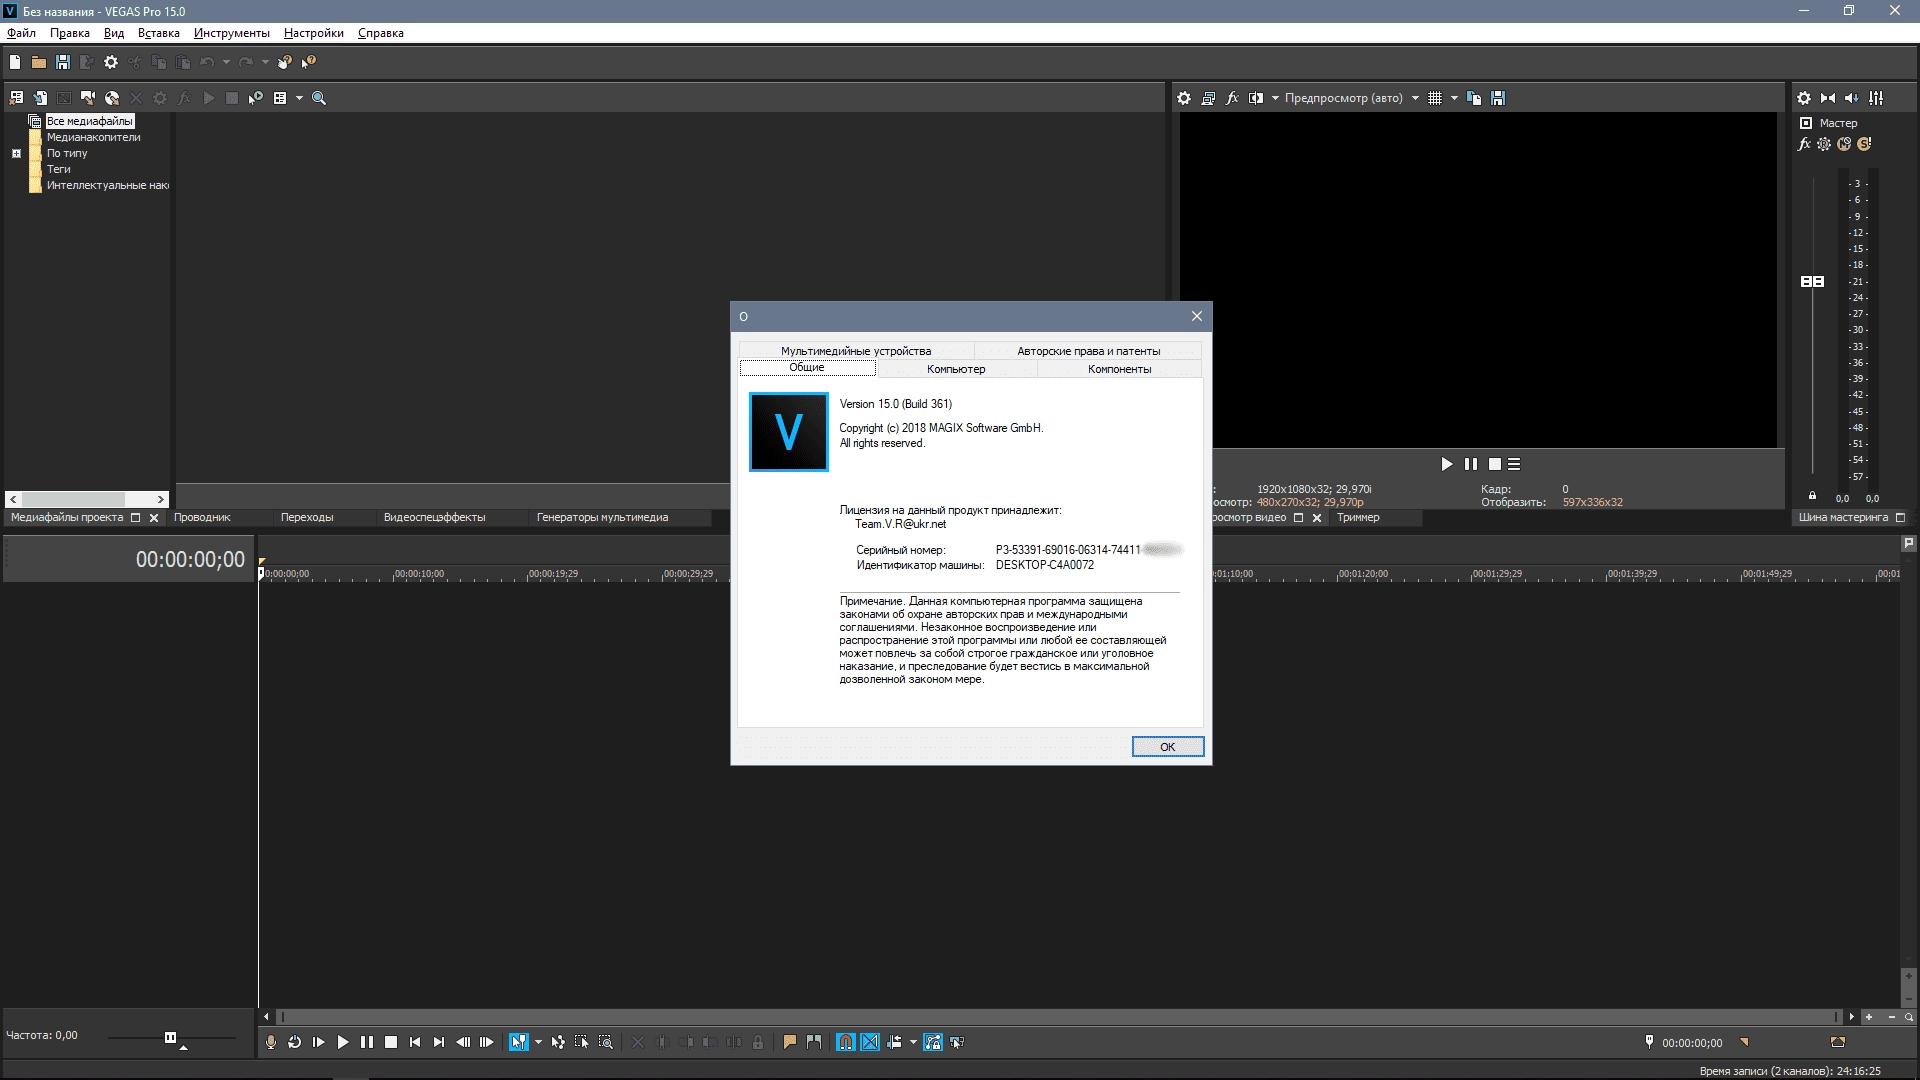Switch to the Переходы tab

click(x=307, y=517)
